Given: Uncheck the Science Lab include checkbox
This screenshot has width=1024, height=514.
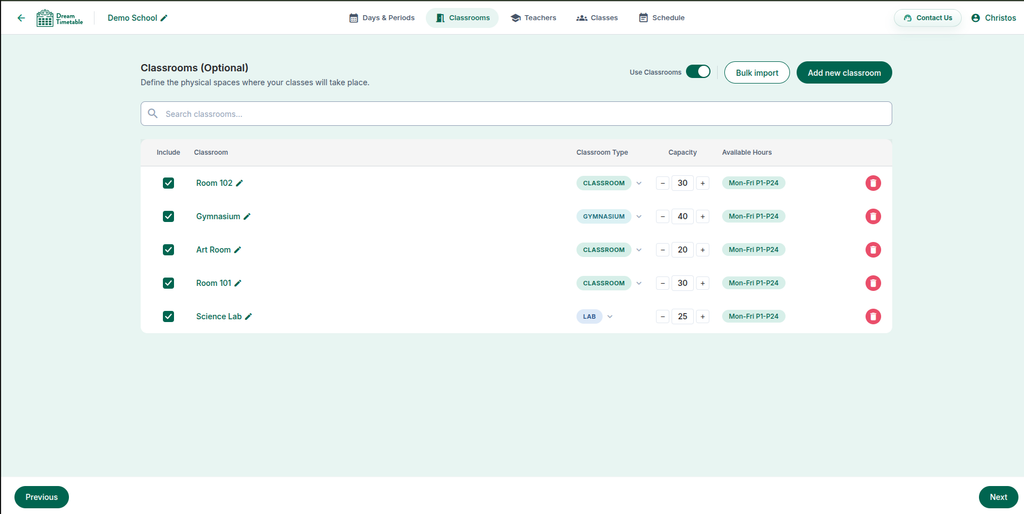Looking at the screenshot, I should (168, 316).
